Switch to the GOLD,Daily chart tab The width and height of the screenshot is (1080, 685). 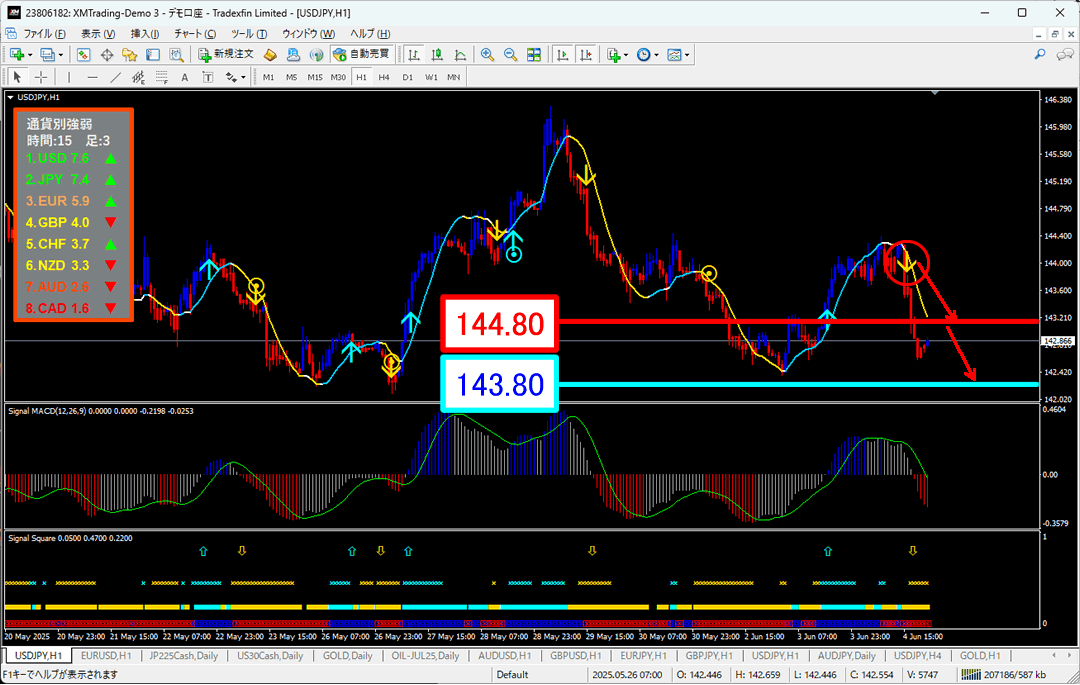pyautogui.click(x=347, y=656)
